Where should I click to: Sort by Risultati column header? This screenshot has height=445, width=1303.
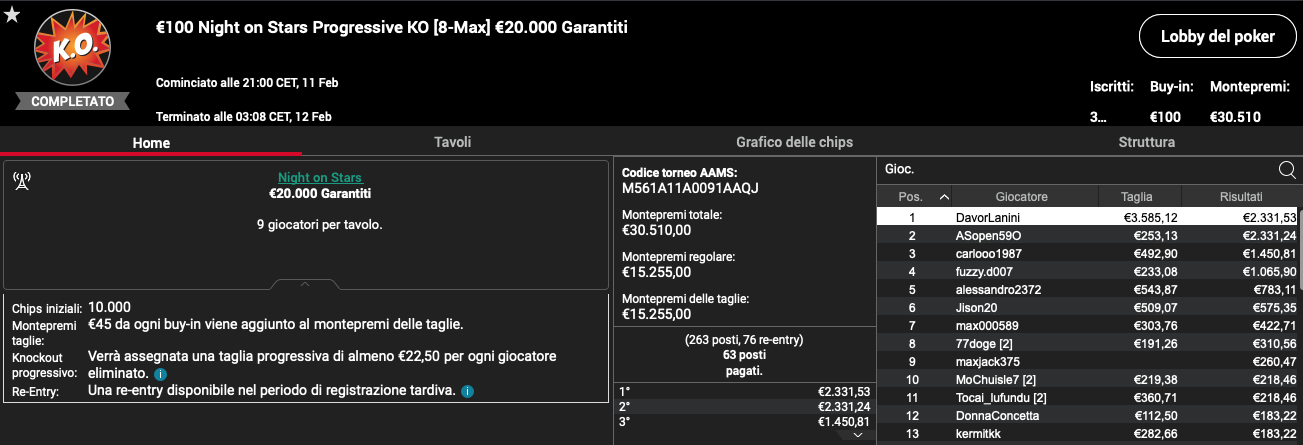pyautogui.click(x=1240, y=197)
